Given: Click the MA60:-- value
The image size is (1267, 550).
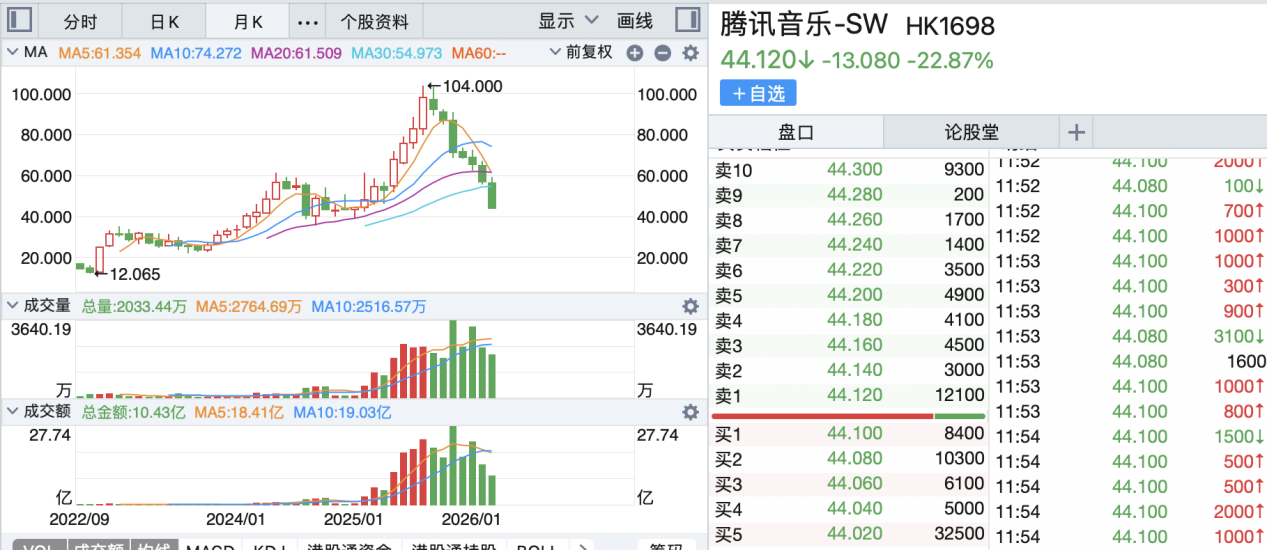Looking at the screenshot, I should point(478,53).
